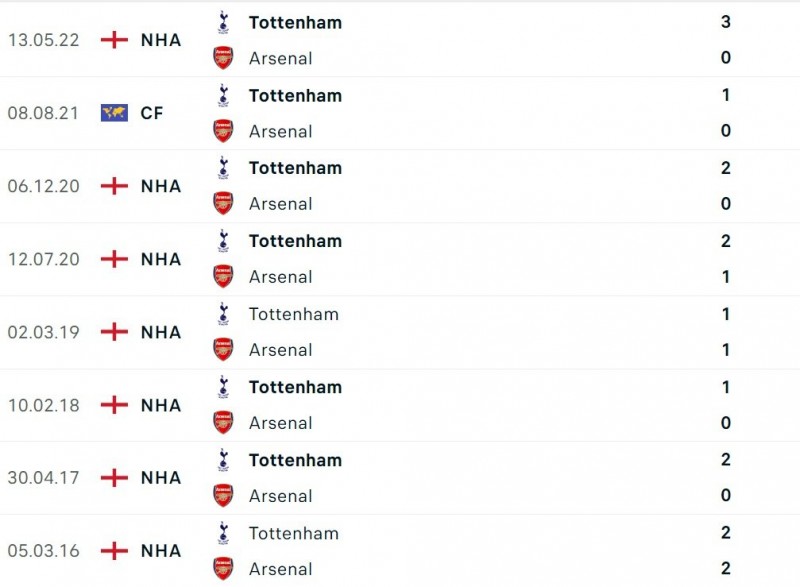Viewport: 800px width, 587px height.
Task: Click Arsenal crest in 30.04.17 match
Action: 223,496
